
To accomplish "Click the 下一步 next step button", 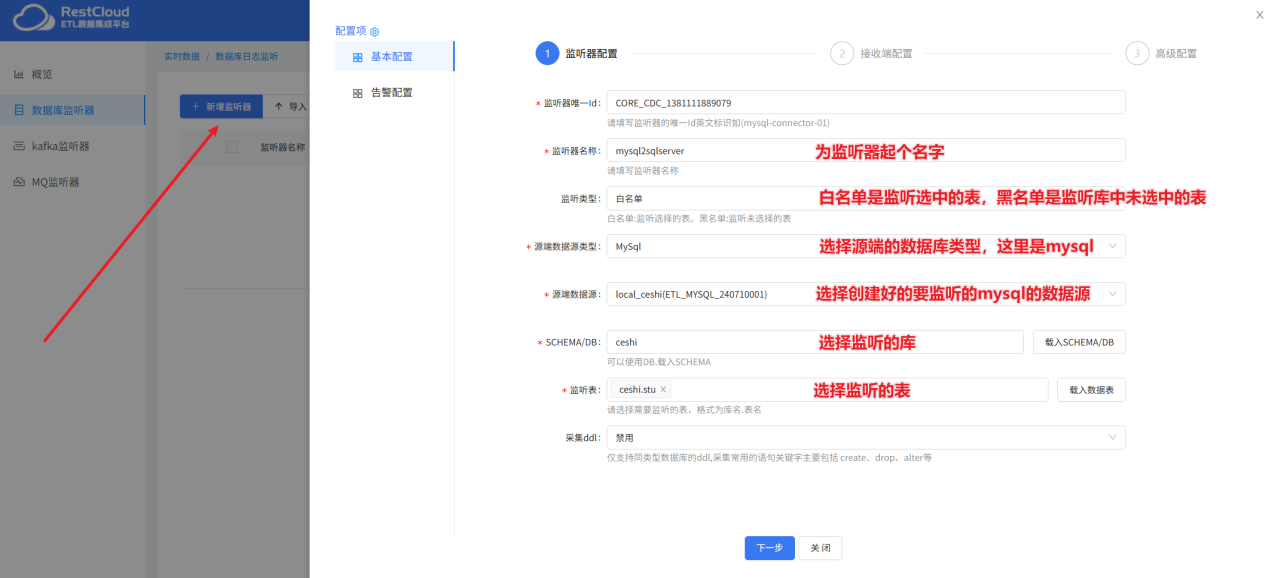I will coord(769,548).
